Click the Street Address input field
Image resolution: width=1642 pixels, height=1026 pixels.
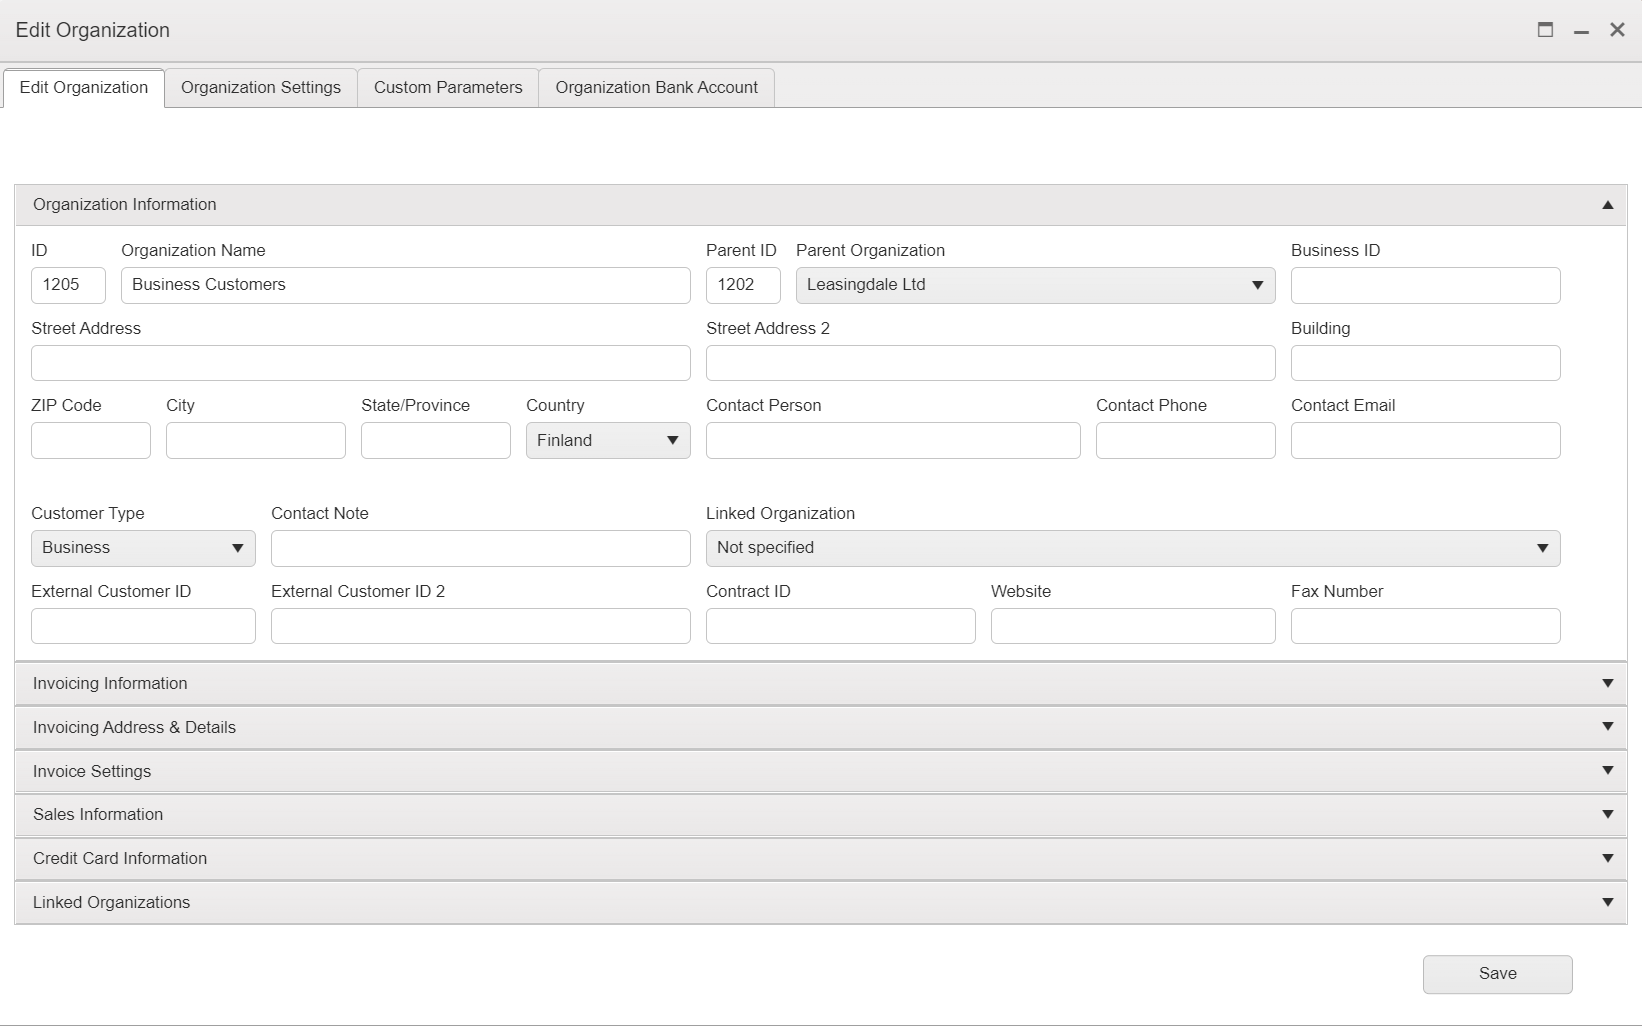click(360, 363)
